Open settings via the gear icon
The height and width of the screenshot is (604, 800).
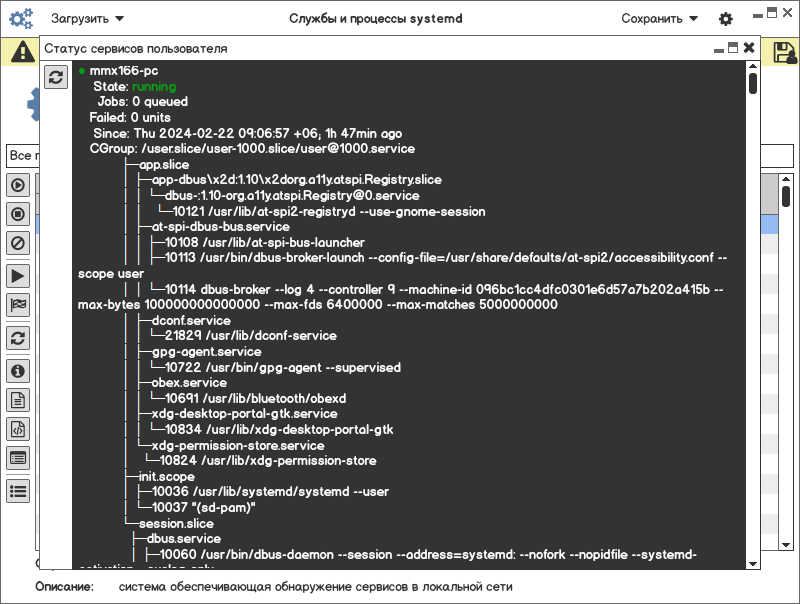[x=726, y=19]
